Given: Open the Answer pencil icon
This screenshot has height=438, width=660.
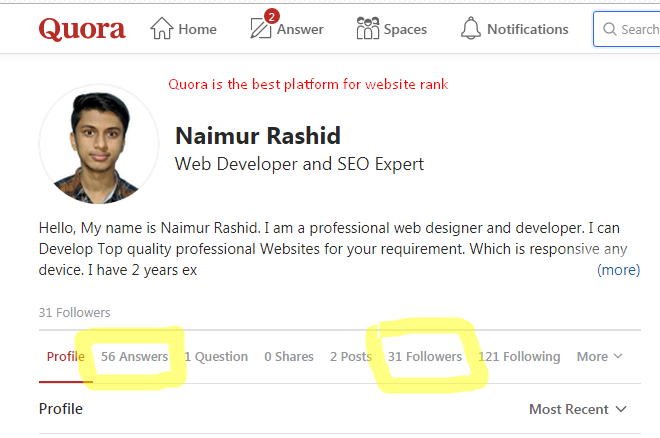Looking at the screenshot, I should [x=261, y=29].
